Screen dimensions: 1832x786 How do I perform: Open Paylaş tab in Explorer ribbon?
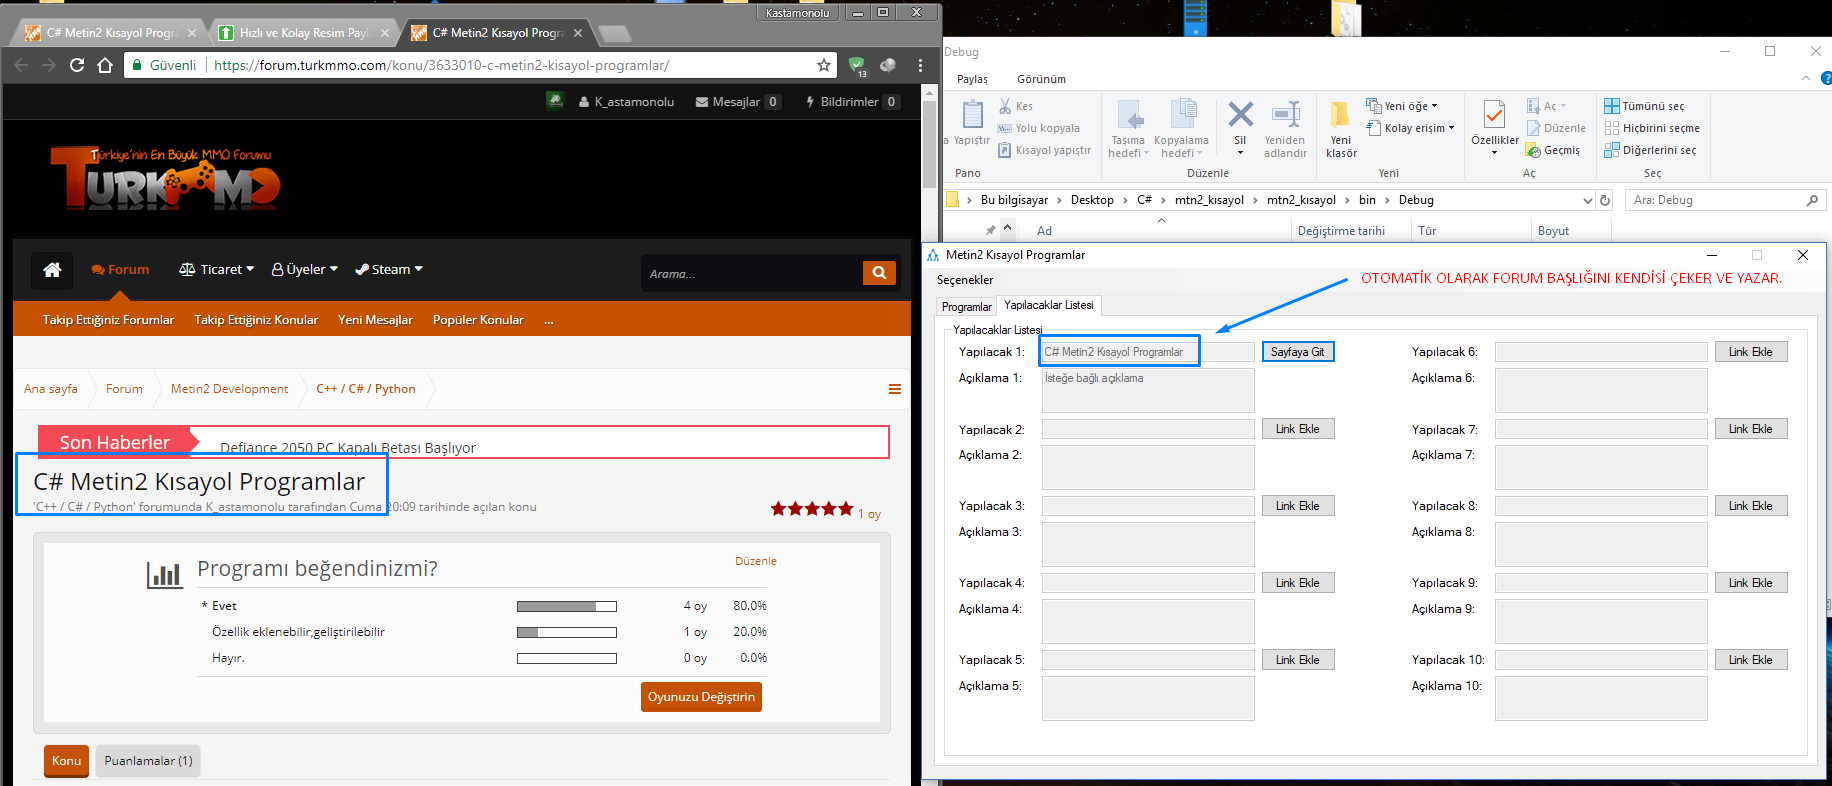tap(972, 79)
